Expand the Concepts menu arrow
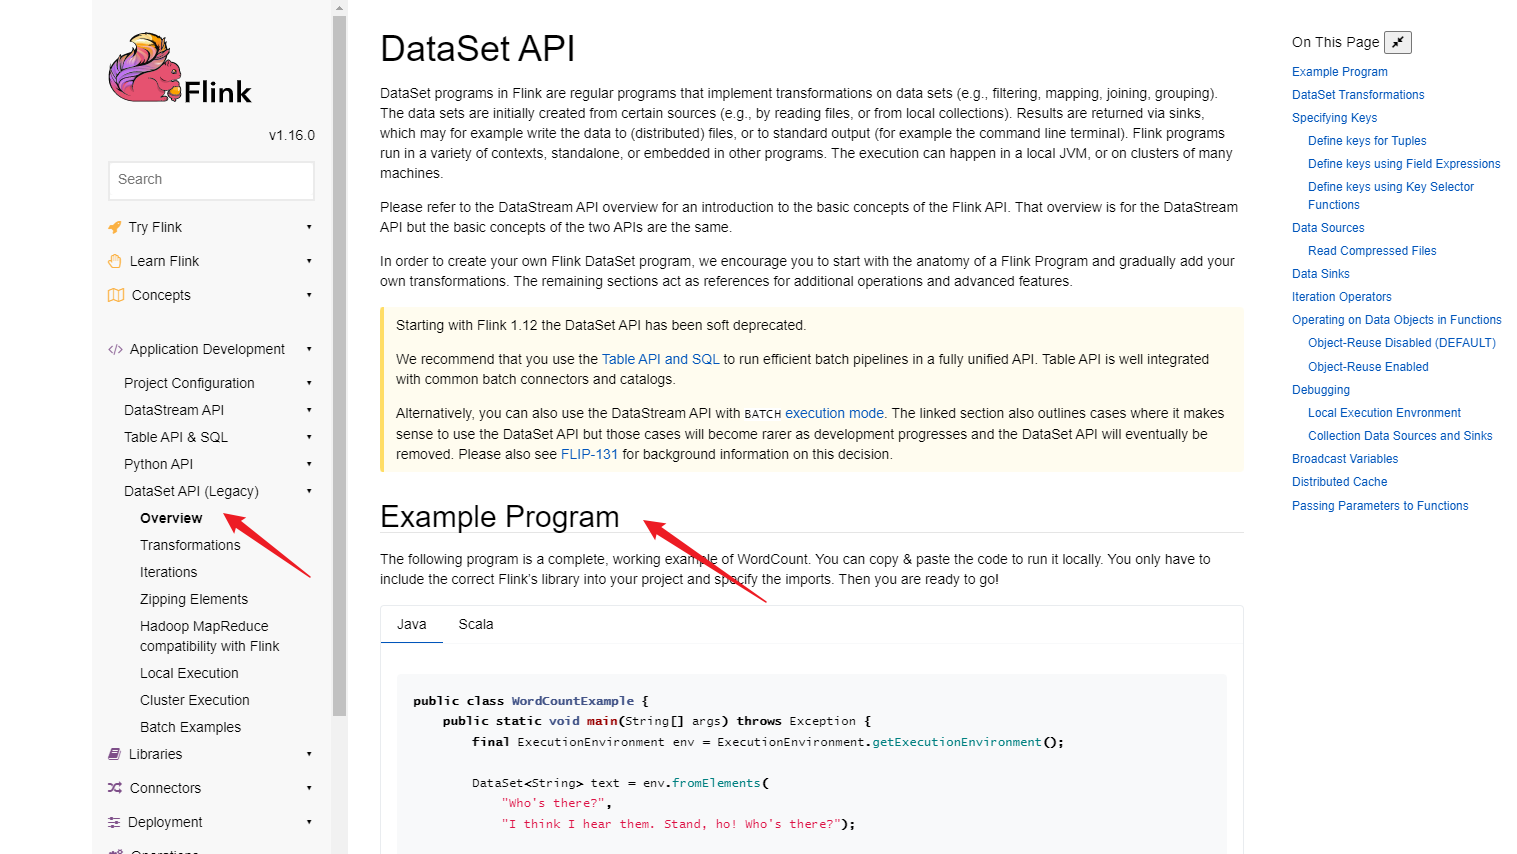1517x854 pixels. pos(309,295)
